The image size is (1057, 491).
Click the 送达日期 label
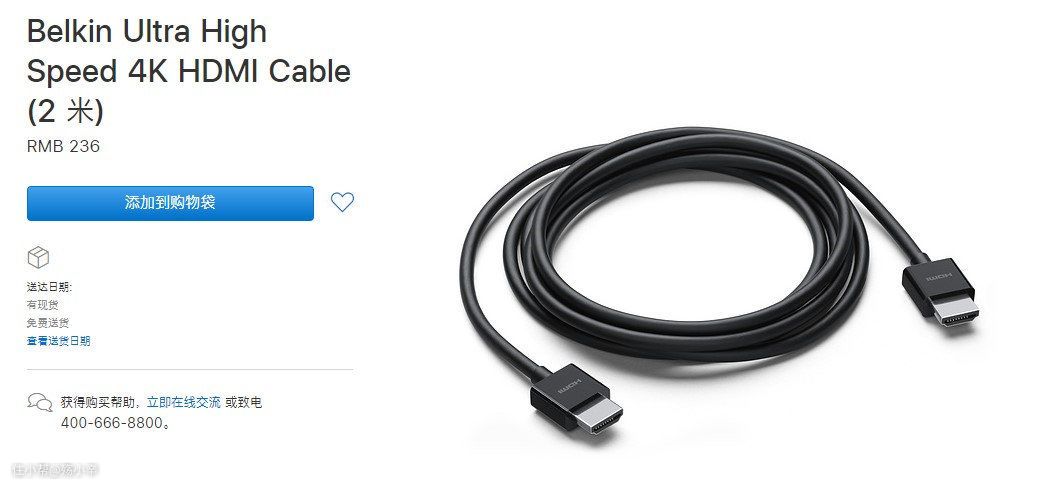(x=49, y=287)
